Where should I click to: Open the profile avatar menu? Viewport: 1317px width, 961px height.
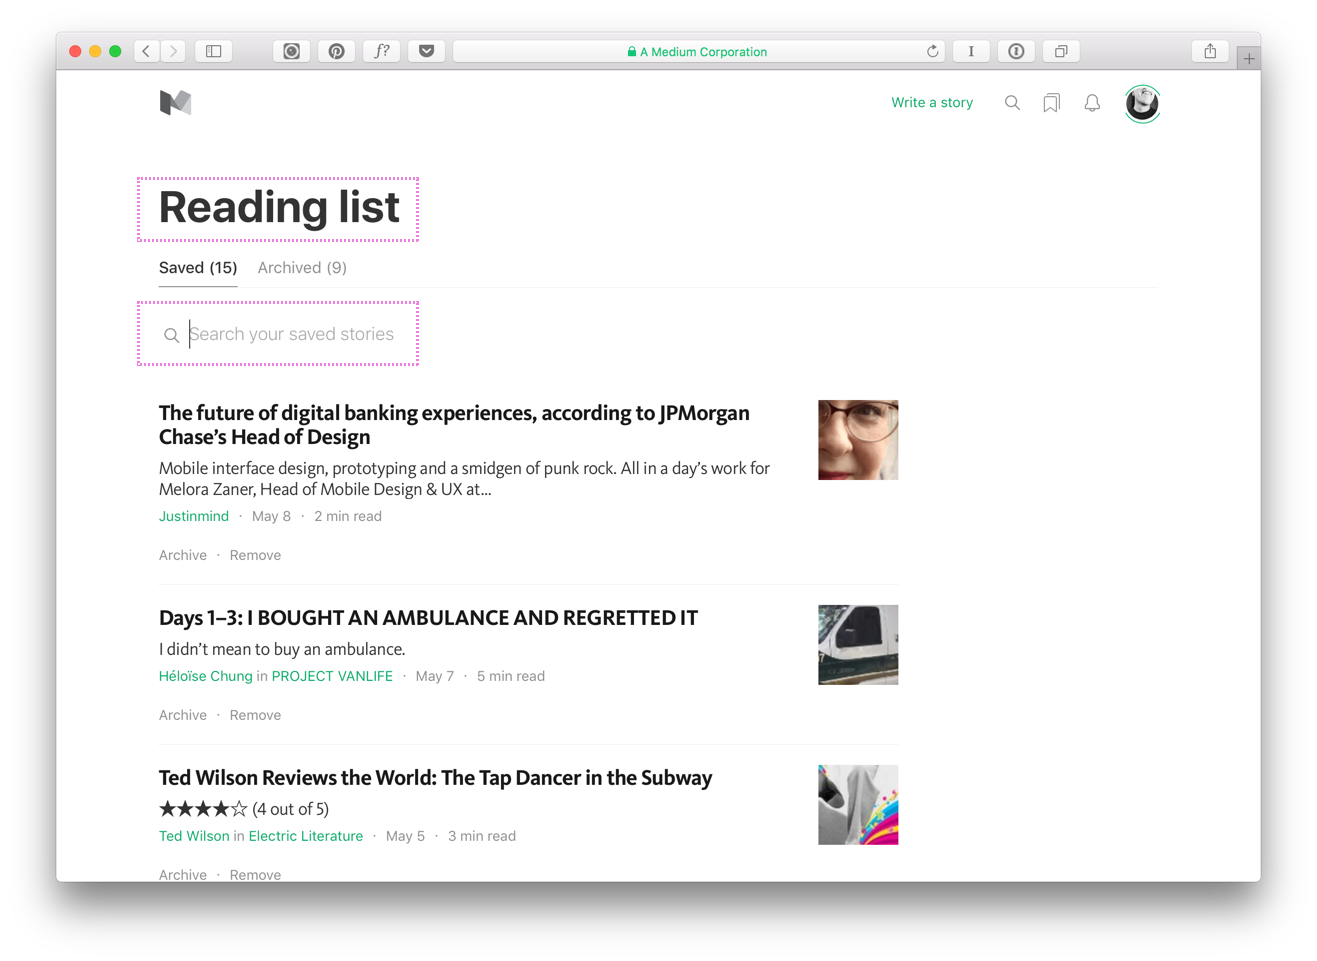click(x=1142, y=103)
